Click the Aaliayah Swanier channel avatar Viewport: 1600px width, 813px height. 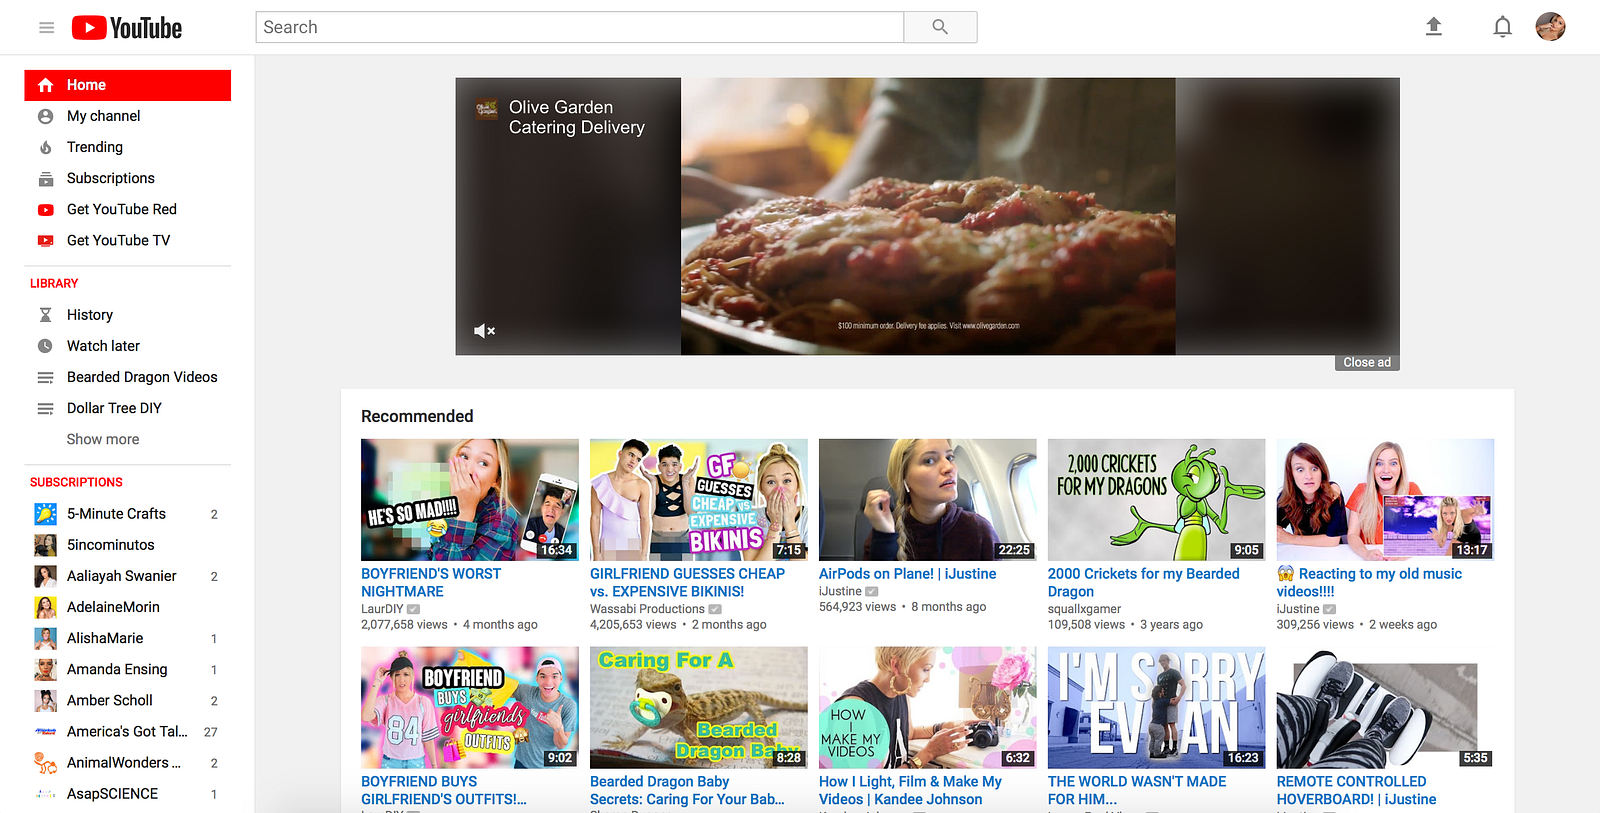45,576
